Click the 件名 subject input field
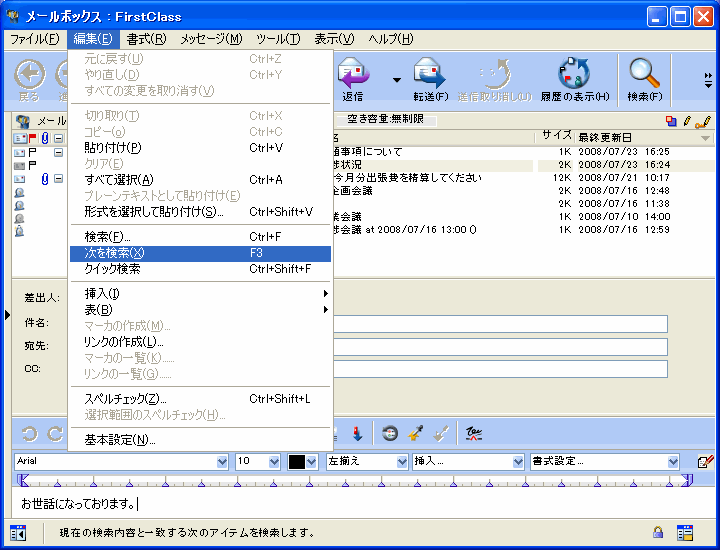This screenshot has width=720, height=550. [500, 323]
